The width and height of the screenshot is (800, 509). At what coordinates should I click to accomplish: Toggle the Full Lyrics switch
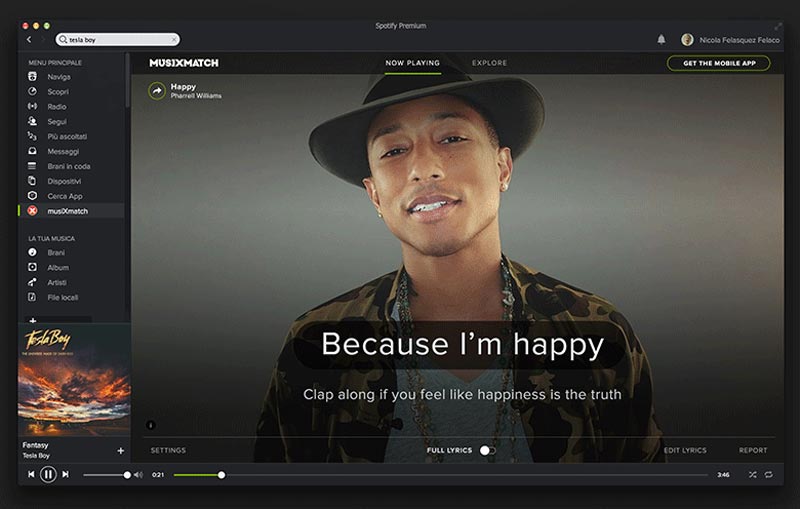[x=487, y=450]
